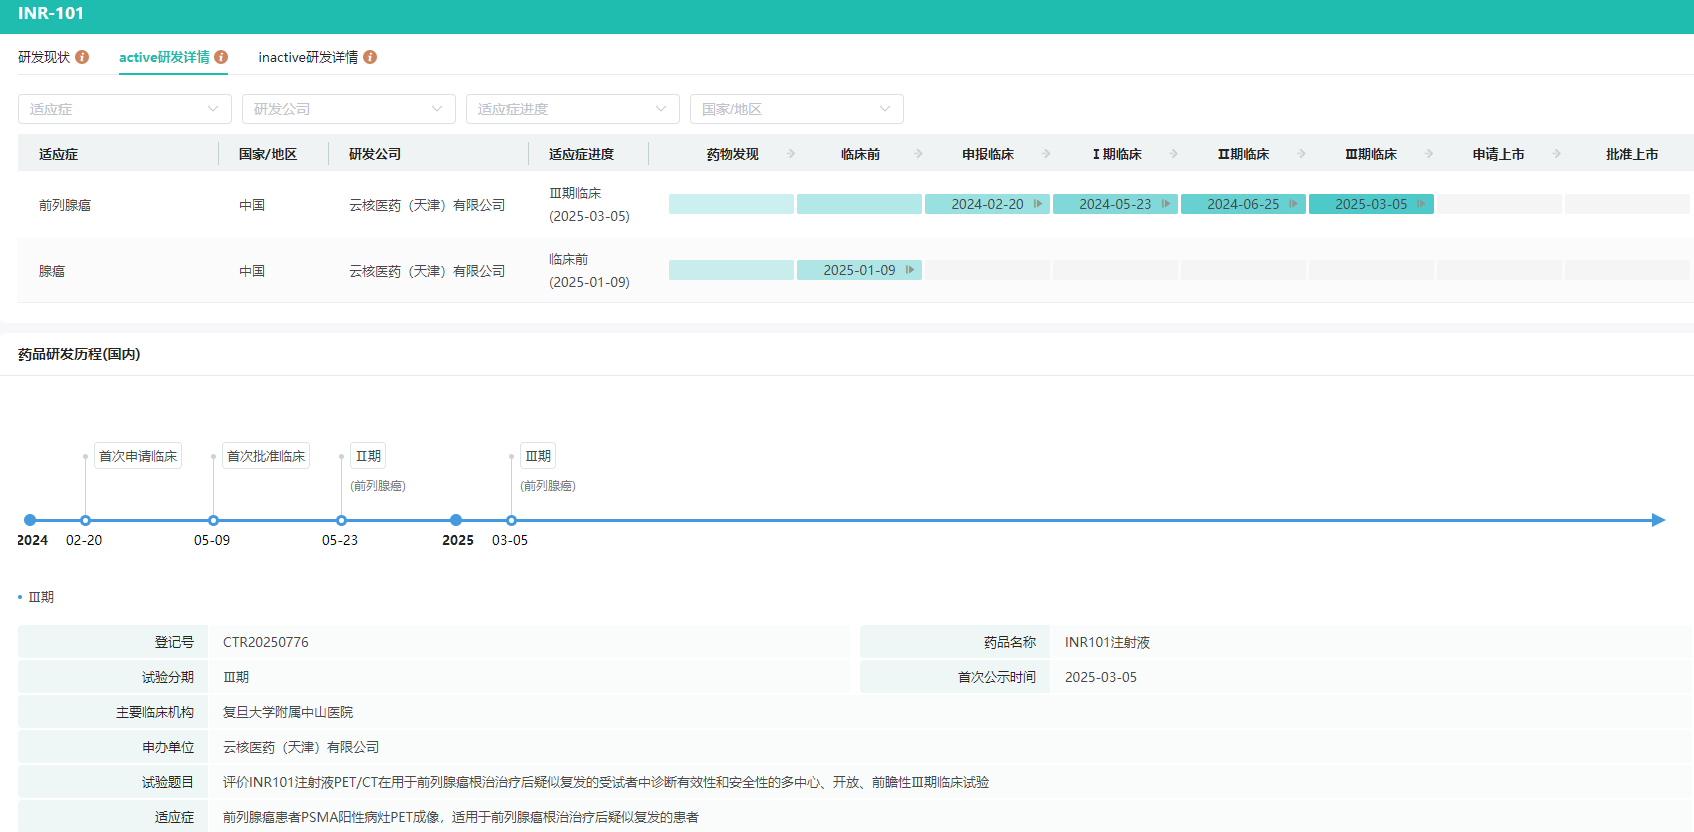Image resolution: width=1694 pixels, height=832 pixels.
Task: Click info icon beside active研发详情
Action: pos(221,57)
